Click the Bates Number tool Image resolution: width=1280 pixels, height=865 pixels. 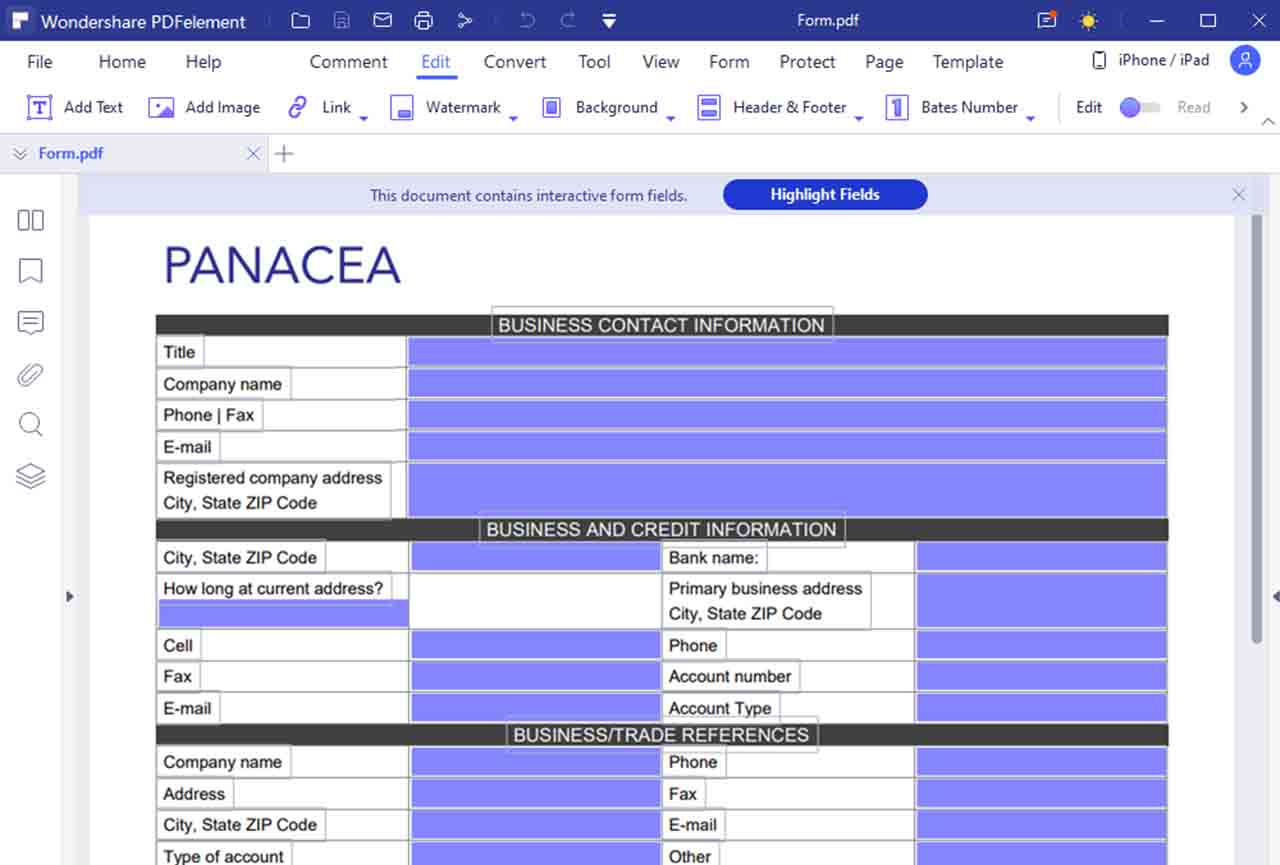pyautogui.click(x=952, y=107)
